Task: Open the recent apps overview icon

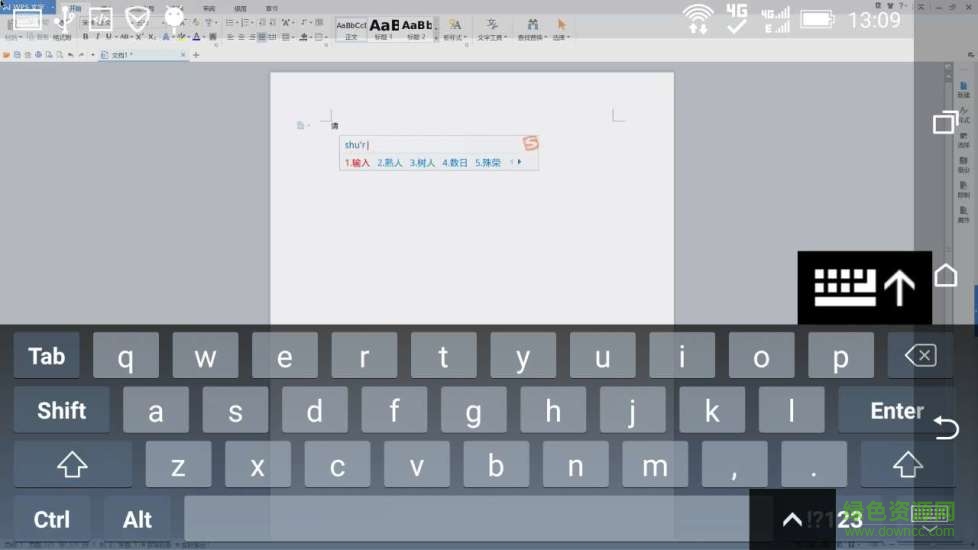Action: click(x=946, y=122)
